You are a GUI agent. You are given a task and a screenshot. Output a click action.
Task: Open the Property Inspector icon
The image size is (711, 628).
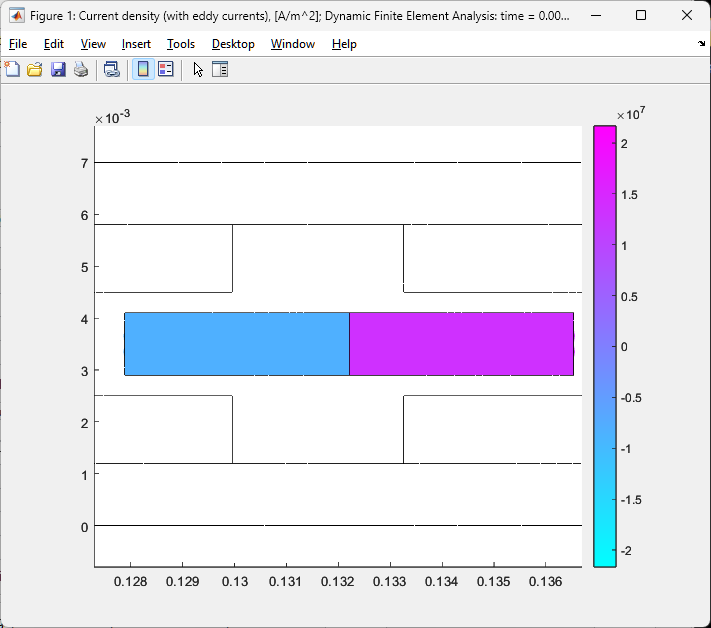220,69
